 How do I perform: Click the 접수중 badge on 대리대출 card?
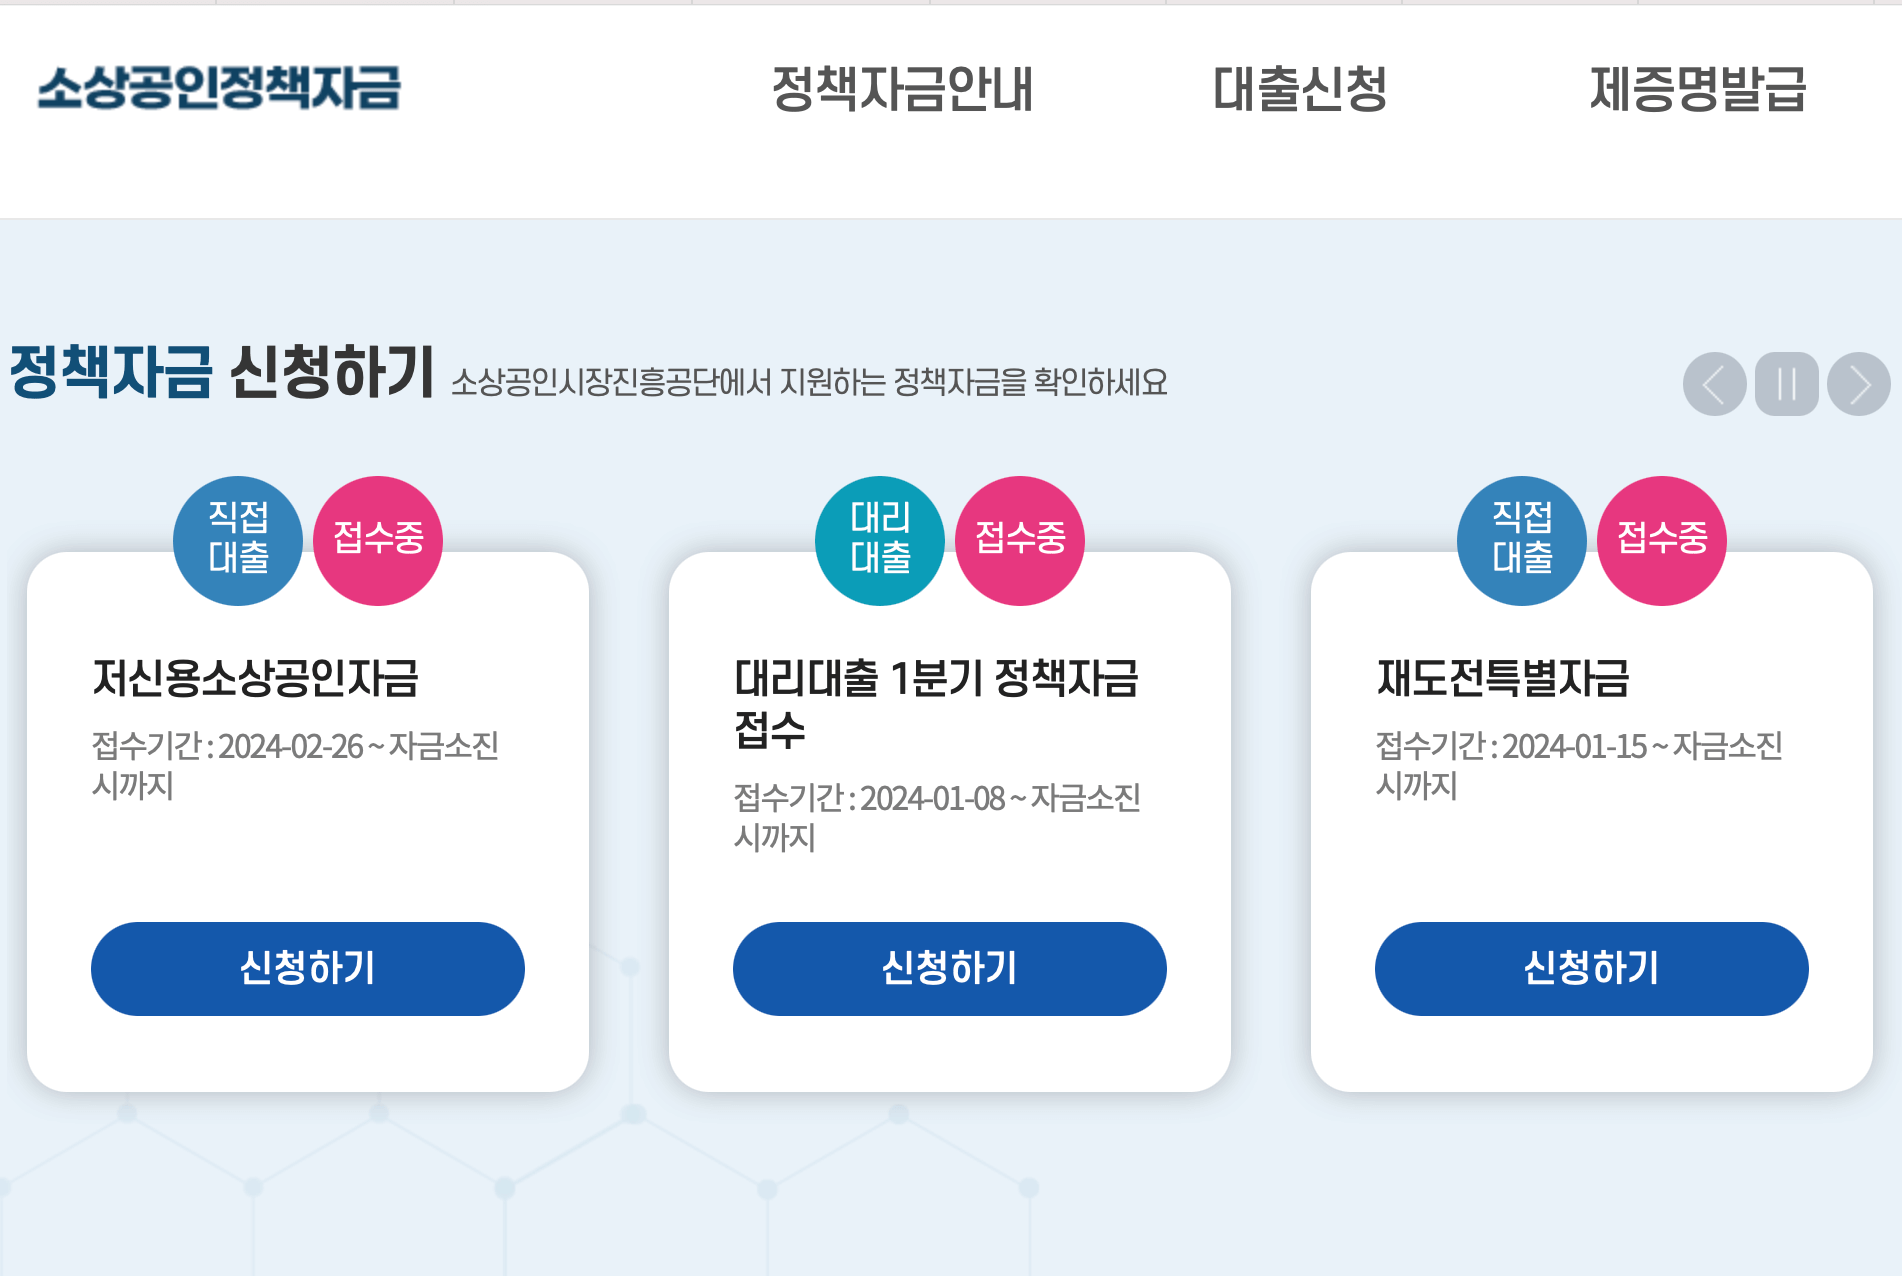pos(1019,540)
